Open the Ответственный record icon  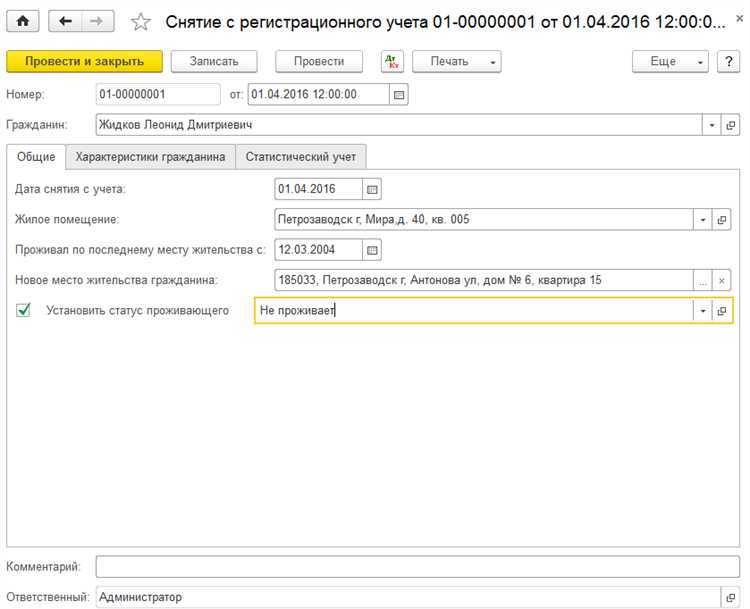[x=730, y=598]
